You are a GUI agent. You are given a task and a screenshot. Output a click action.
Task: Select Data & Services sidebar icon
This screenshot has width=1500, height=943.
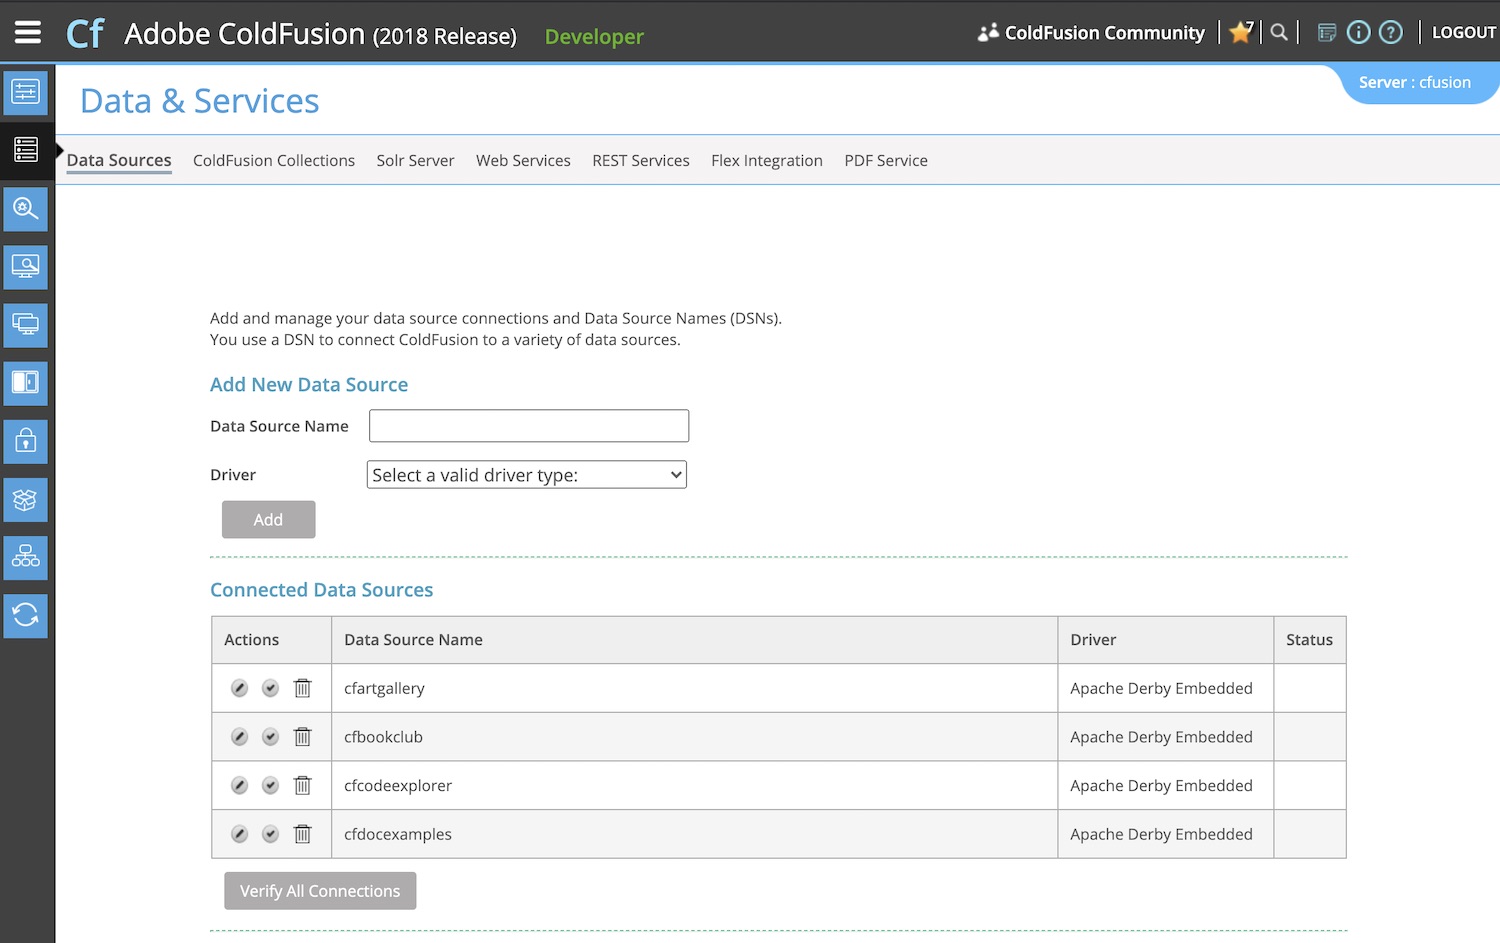tap(25, 150)
